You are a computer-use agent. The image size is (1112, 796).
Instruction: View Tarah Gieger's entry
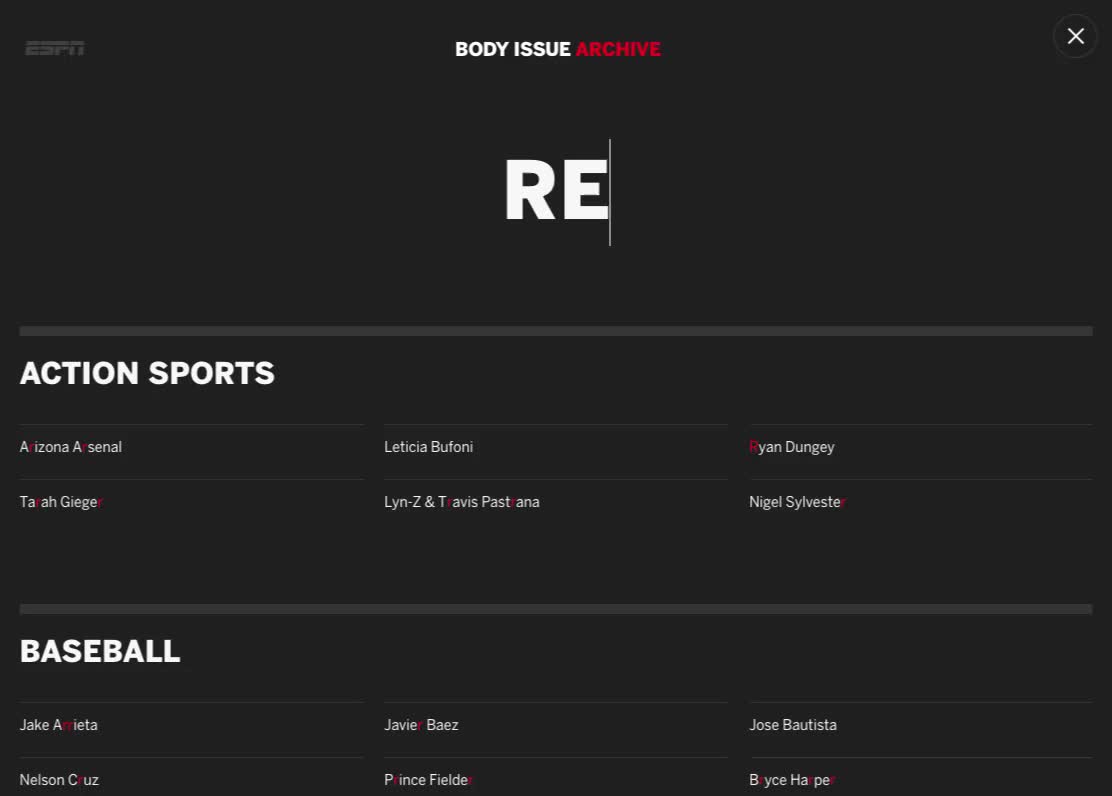[x=61, y=502]
